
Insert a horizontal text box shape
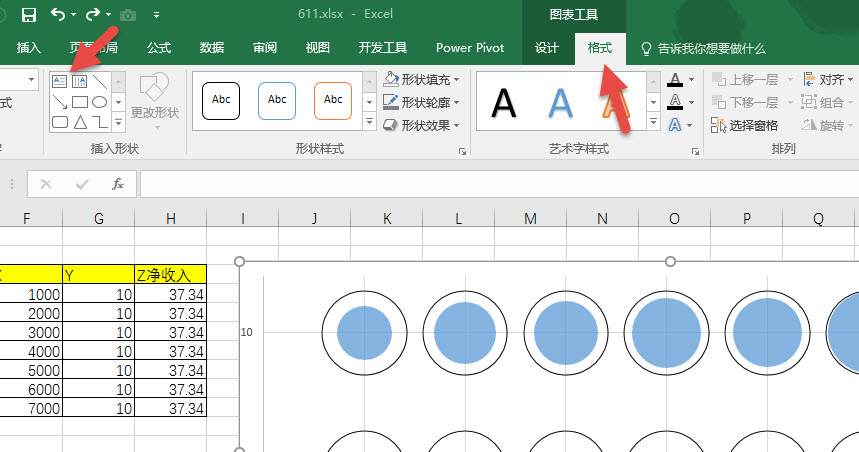click(60, 82)
